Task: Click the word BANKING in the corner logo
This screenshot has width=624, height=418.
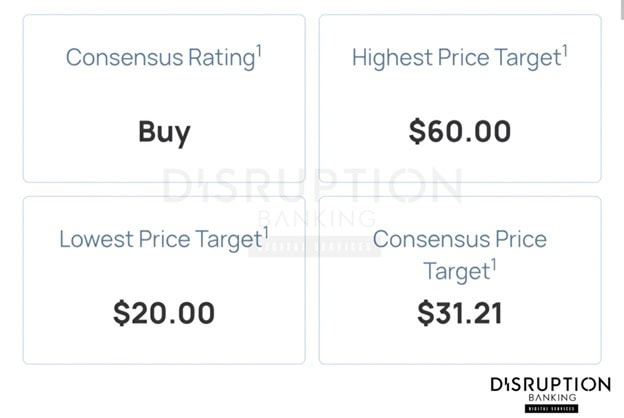Action: (x=550, y=399)
